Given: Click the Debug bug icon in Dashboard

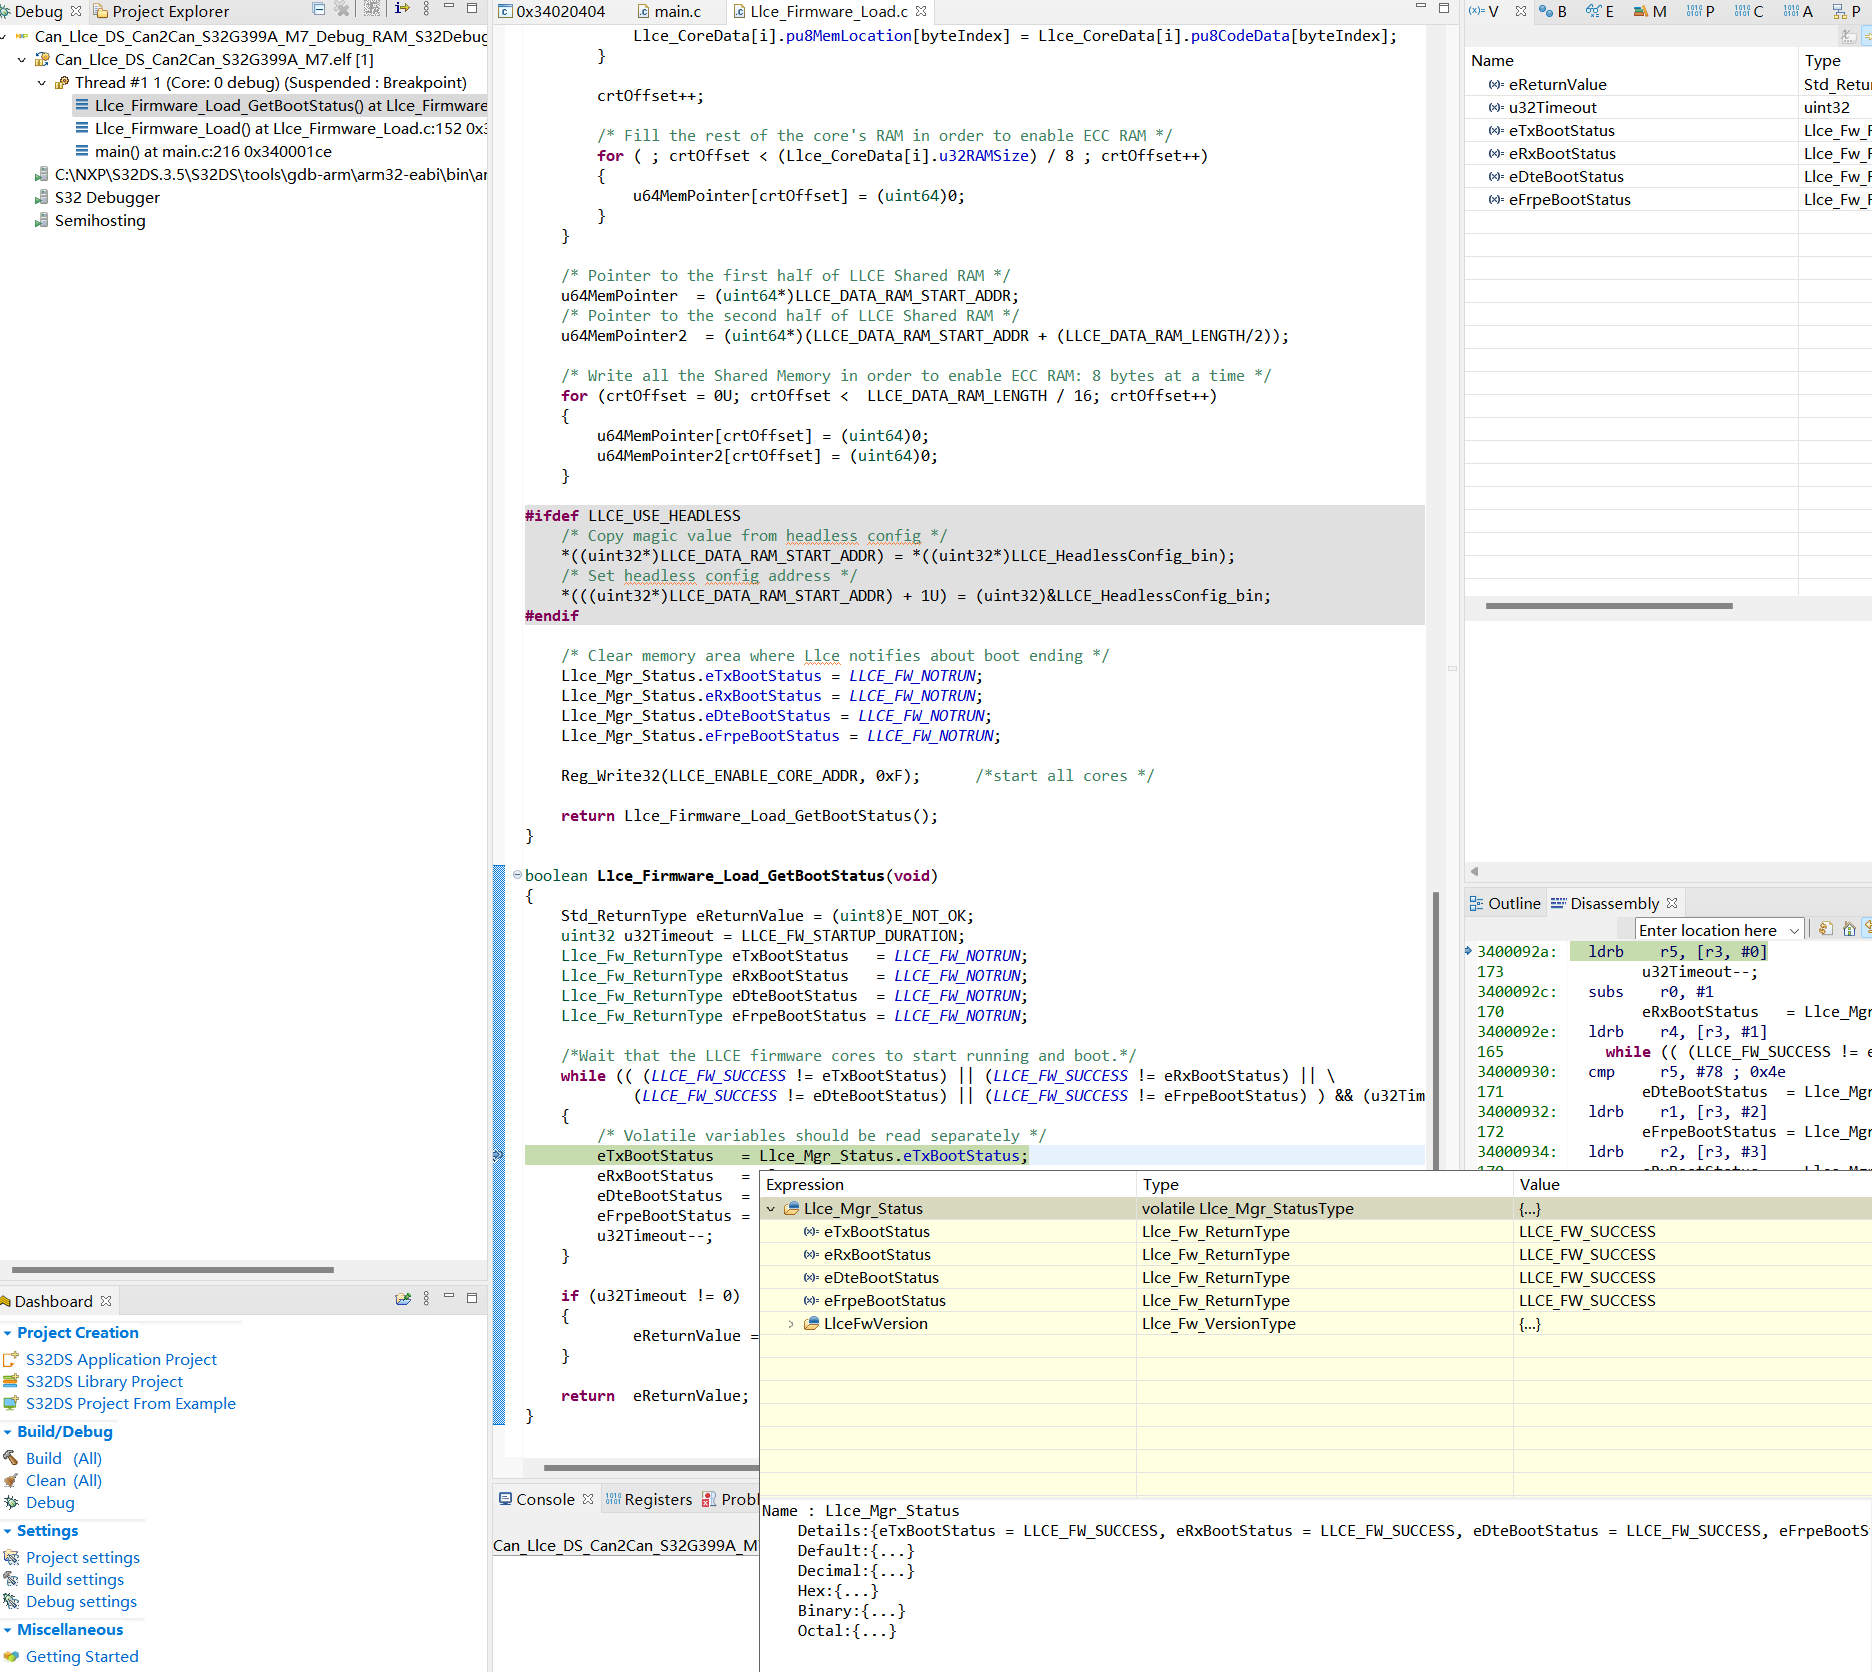Looking at the screenshot, I should (9, 1502).
